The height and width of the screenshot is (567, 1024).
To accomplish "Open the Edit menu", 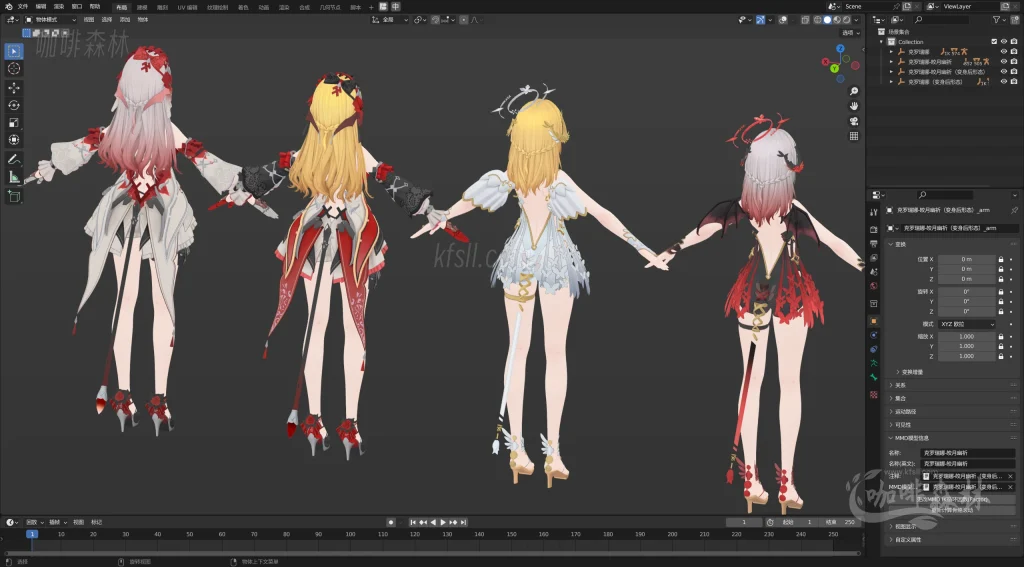I will 40,7.
